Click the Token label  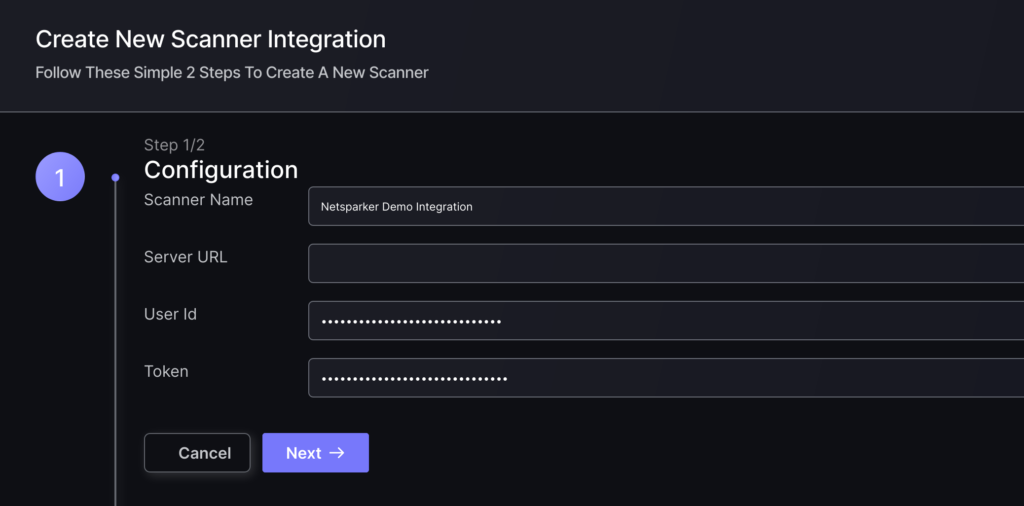tap(166, 371)
